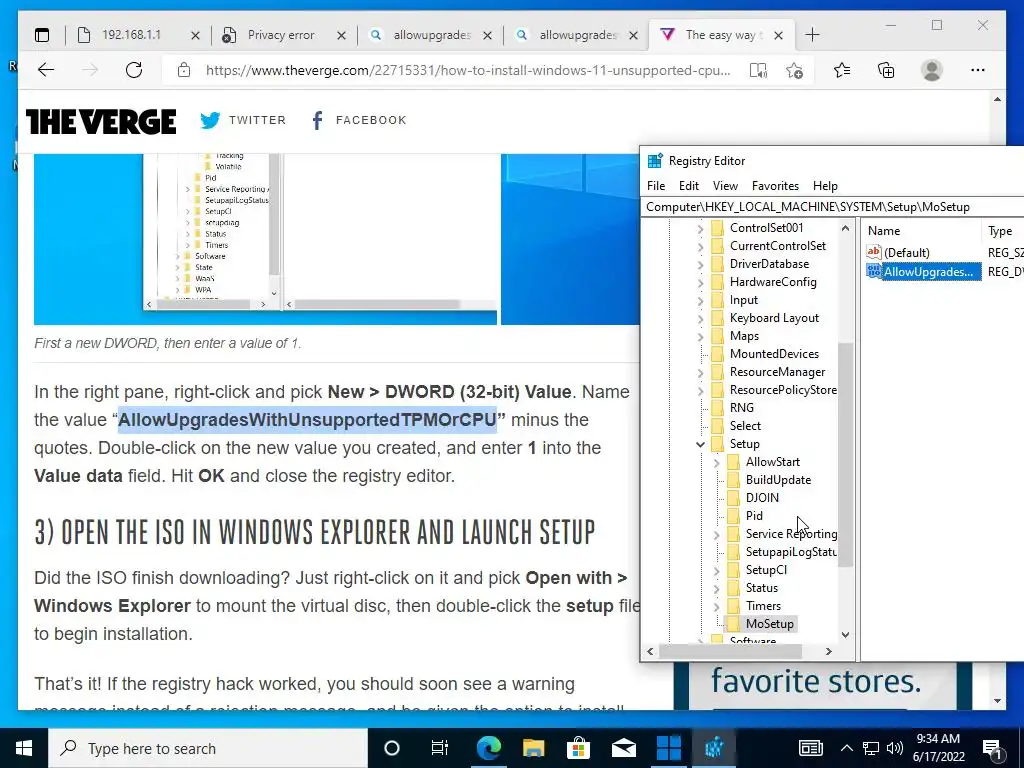Click the favorite stores advertisement
This screenshot has height=768, width=1024.
click(x=822, y=686)
